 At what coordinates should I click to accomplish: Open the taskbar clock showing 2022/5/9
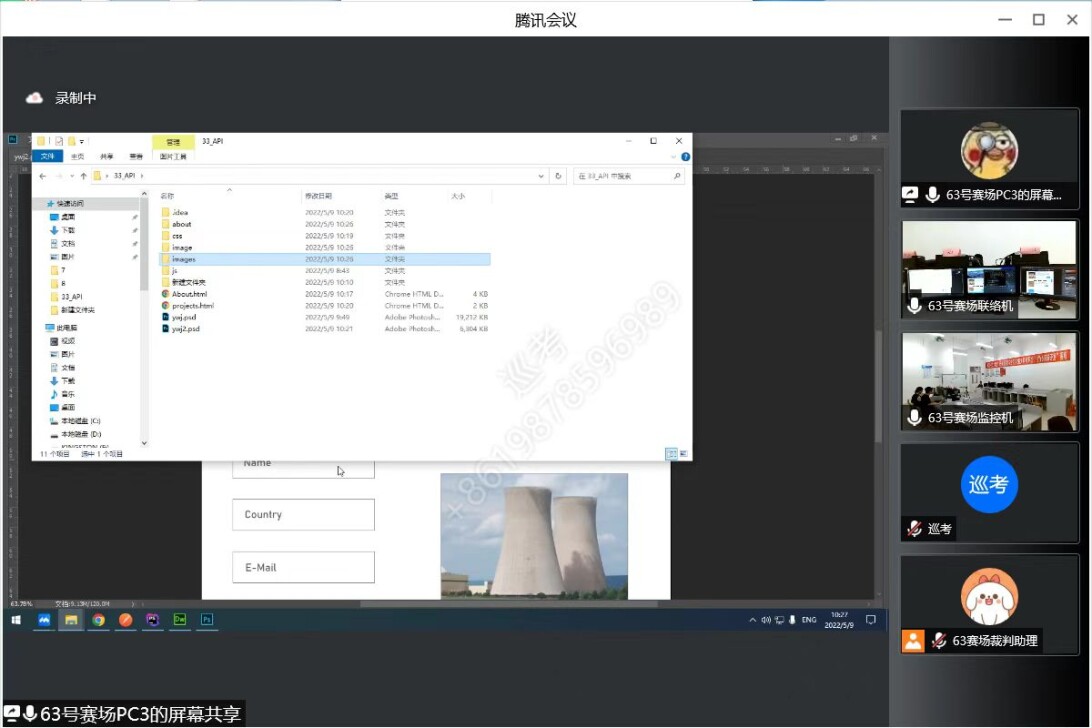coord(839,620)
